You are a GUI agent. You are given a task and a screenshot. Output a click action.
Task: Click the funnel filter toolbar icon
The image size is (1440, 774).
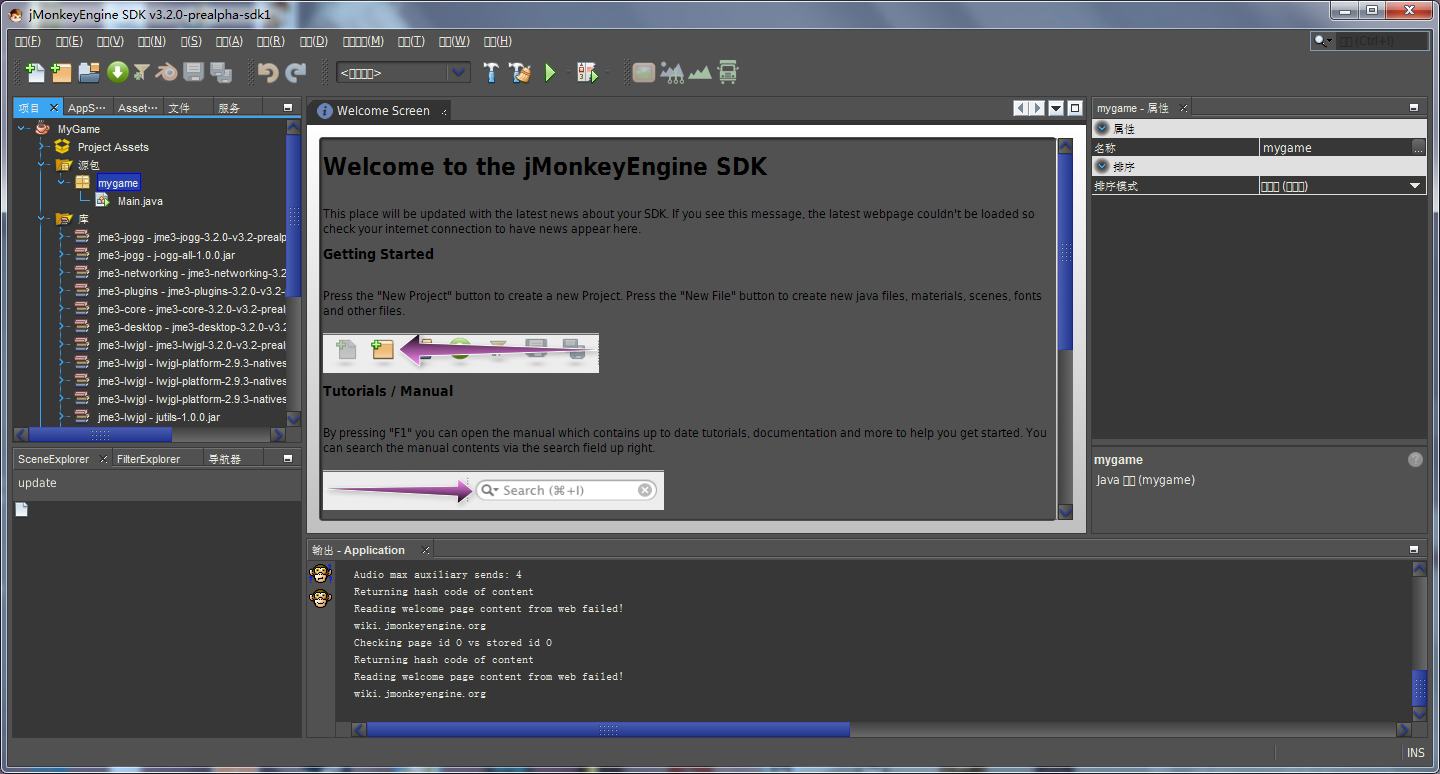(x=142, y=72)
